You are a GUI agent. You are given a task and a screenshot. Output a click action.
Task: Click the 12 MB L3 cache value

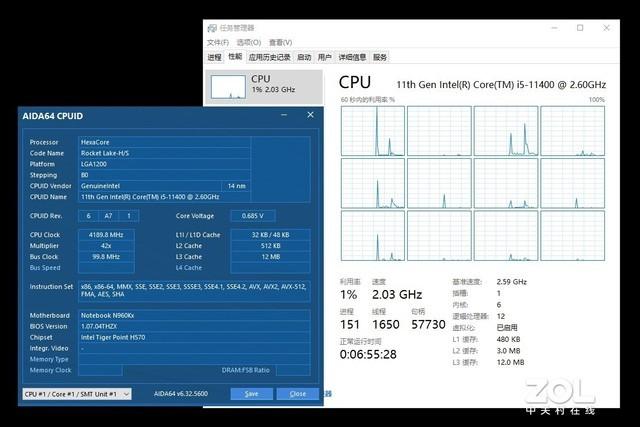[x=270, y=257]
